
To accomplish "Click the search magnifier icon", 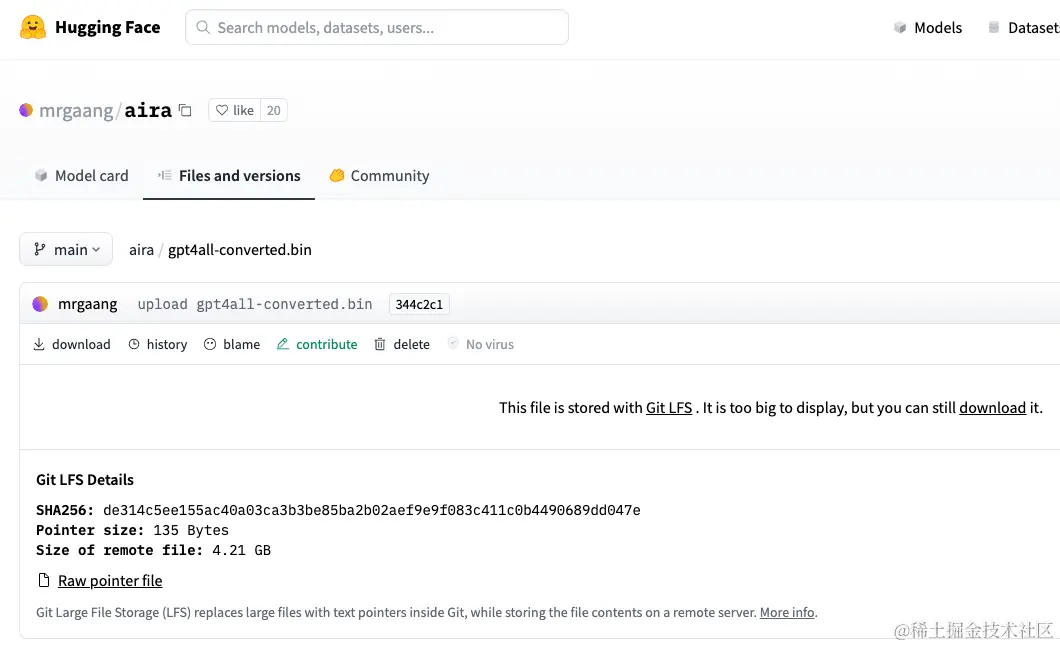I will (x=203, y=27).
